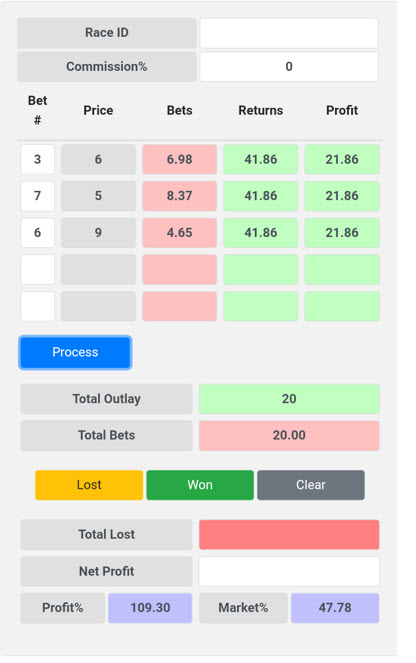
Task: Edit the Bet # field containing 3
Action: 38,159
